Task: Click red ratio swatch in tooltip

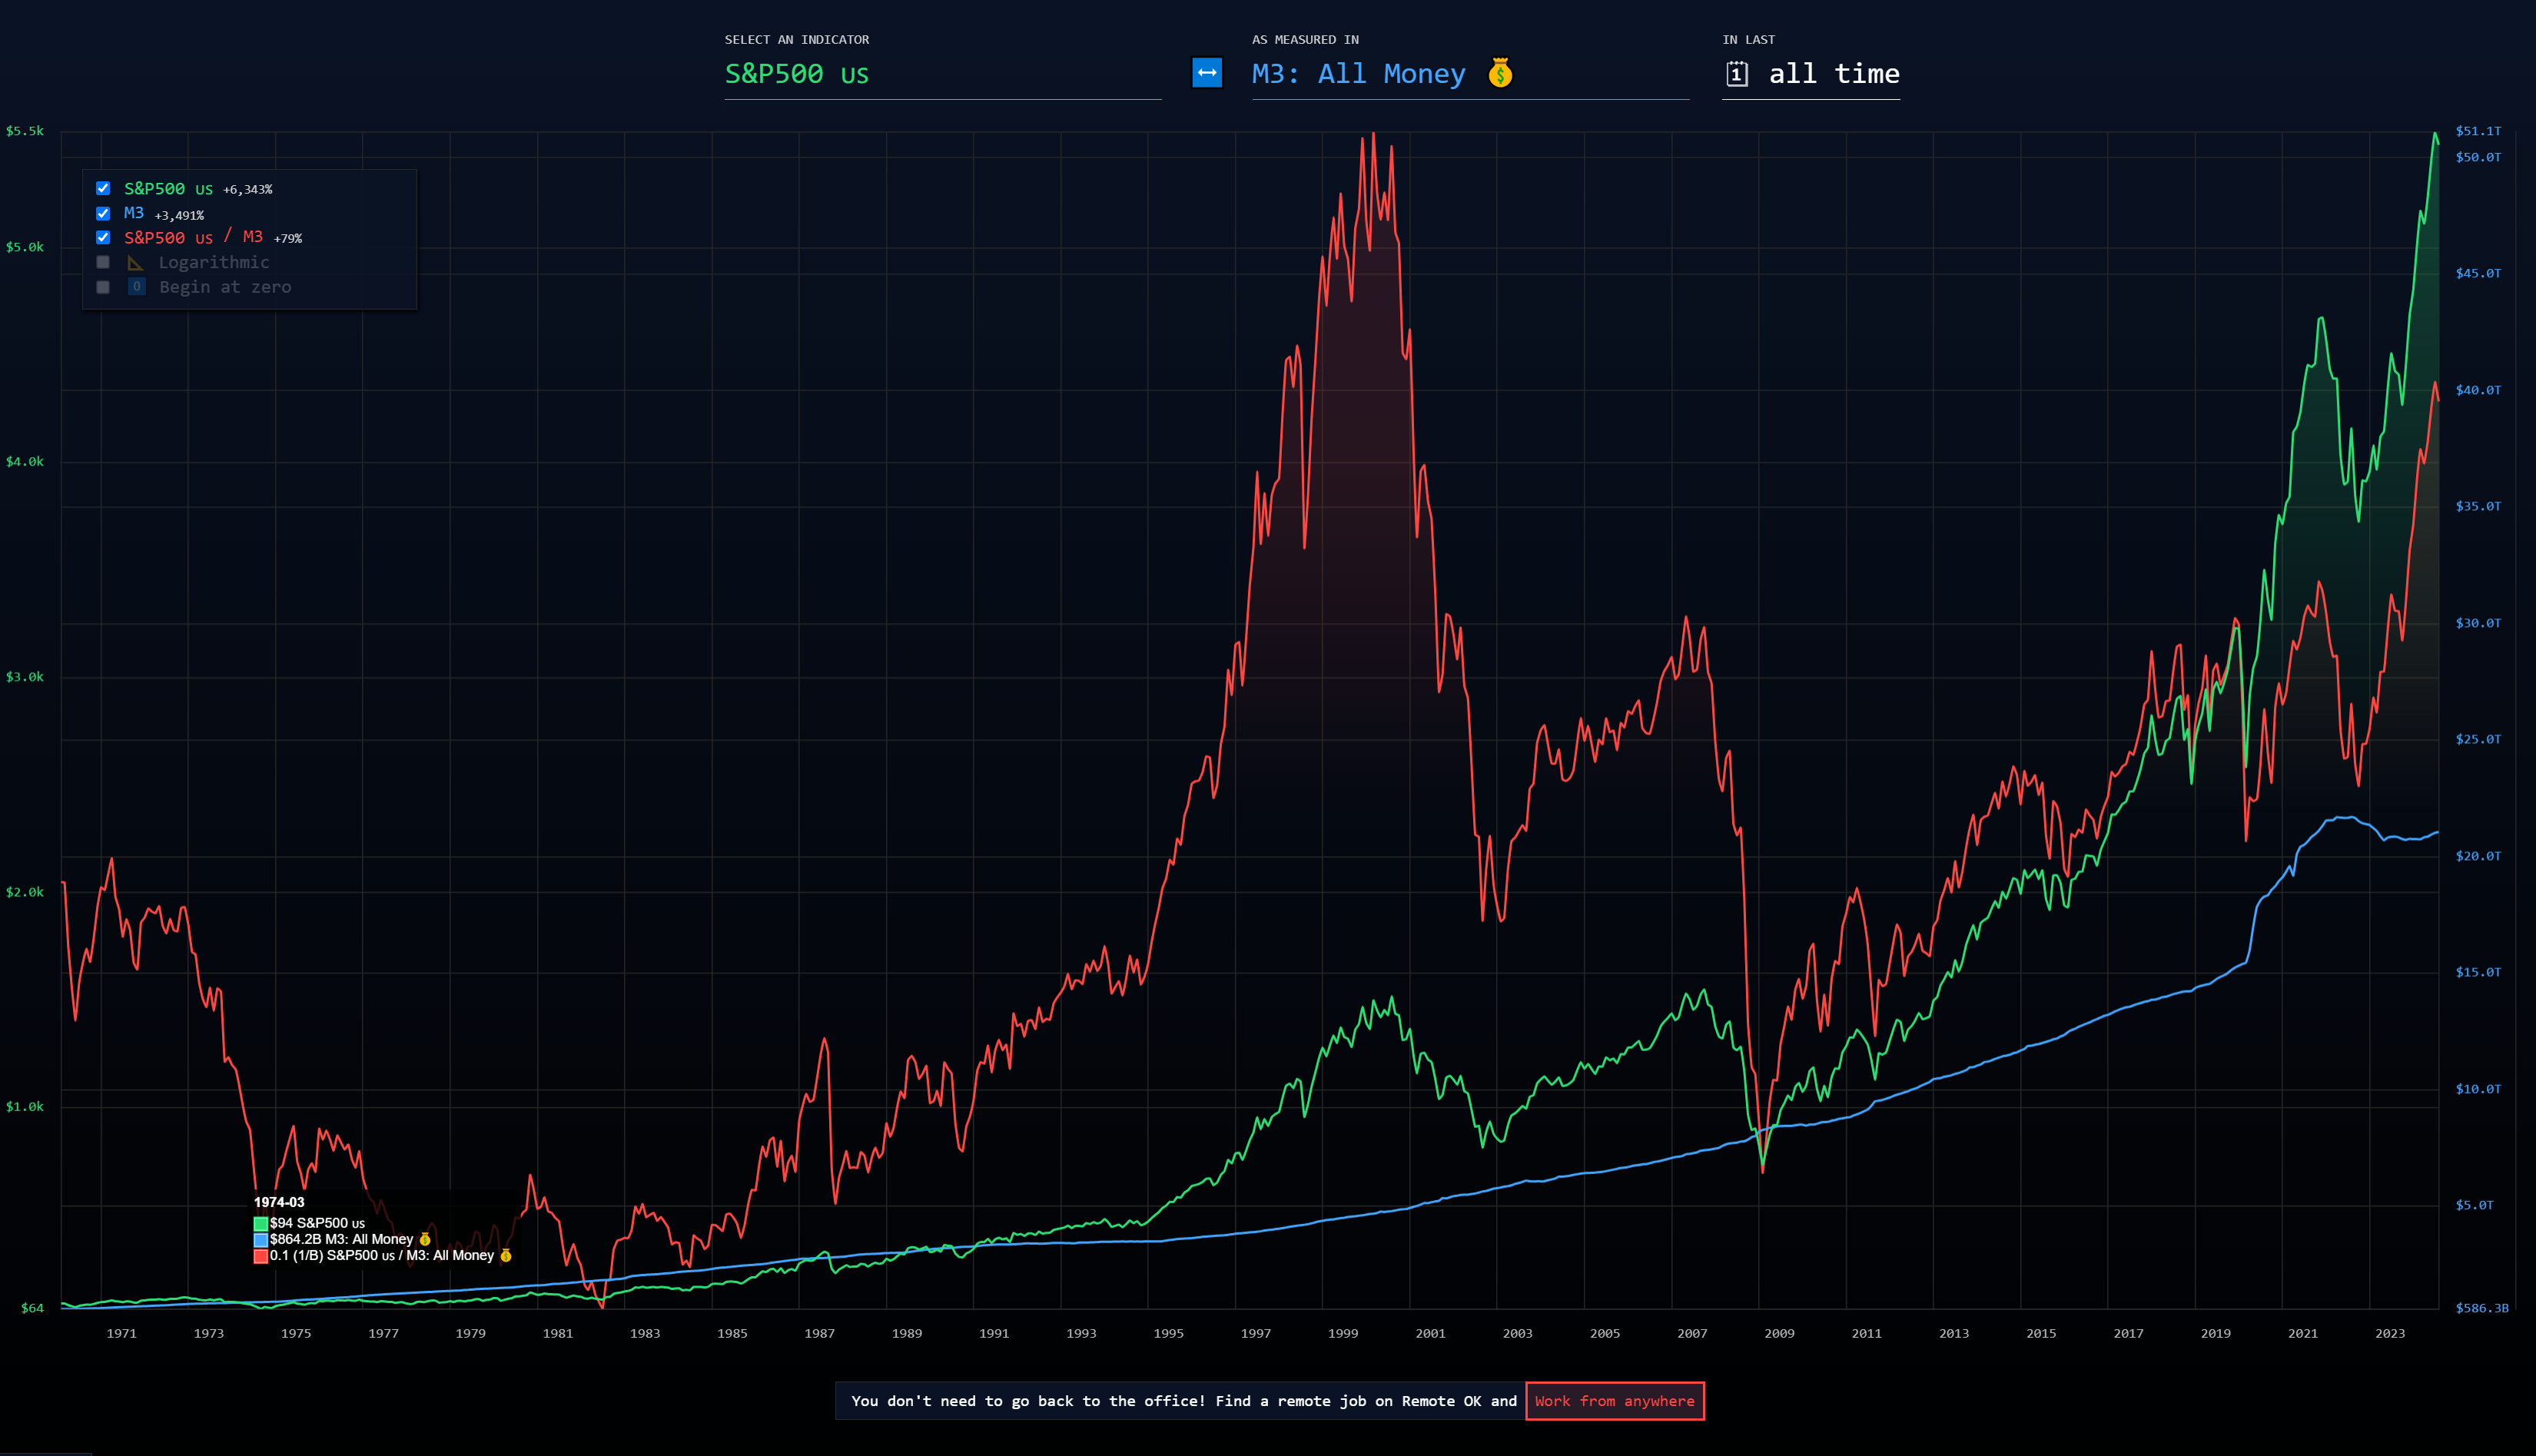Action: coord(261,1256)
